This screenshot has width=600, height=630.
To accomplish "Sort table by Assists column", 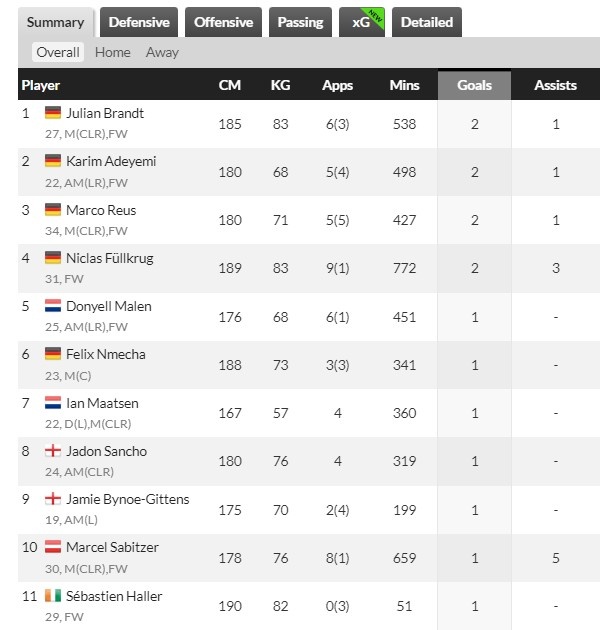I will click(555, 85).
